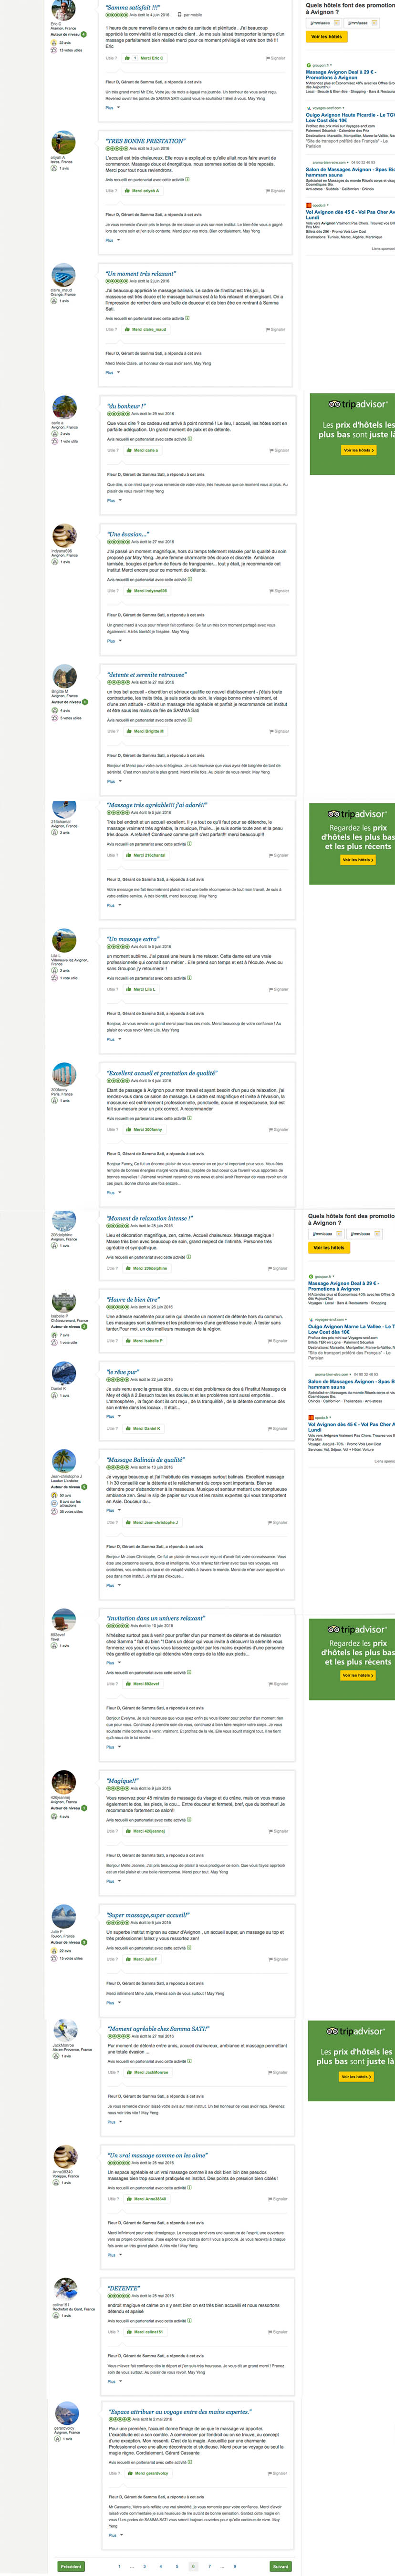Show more of response to "Un moment très relaxant"
395x2576 pixels.
[x=112, y=372]
